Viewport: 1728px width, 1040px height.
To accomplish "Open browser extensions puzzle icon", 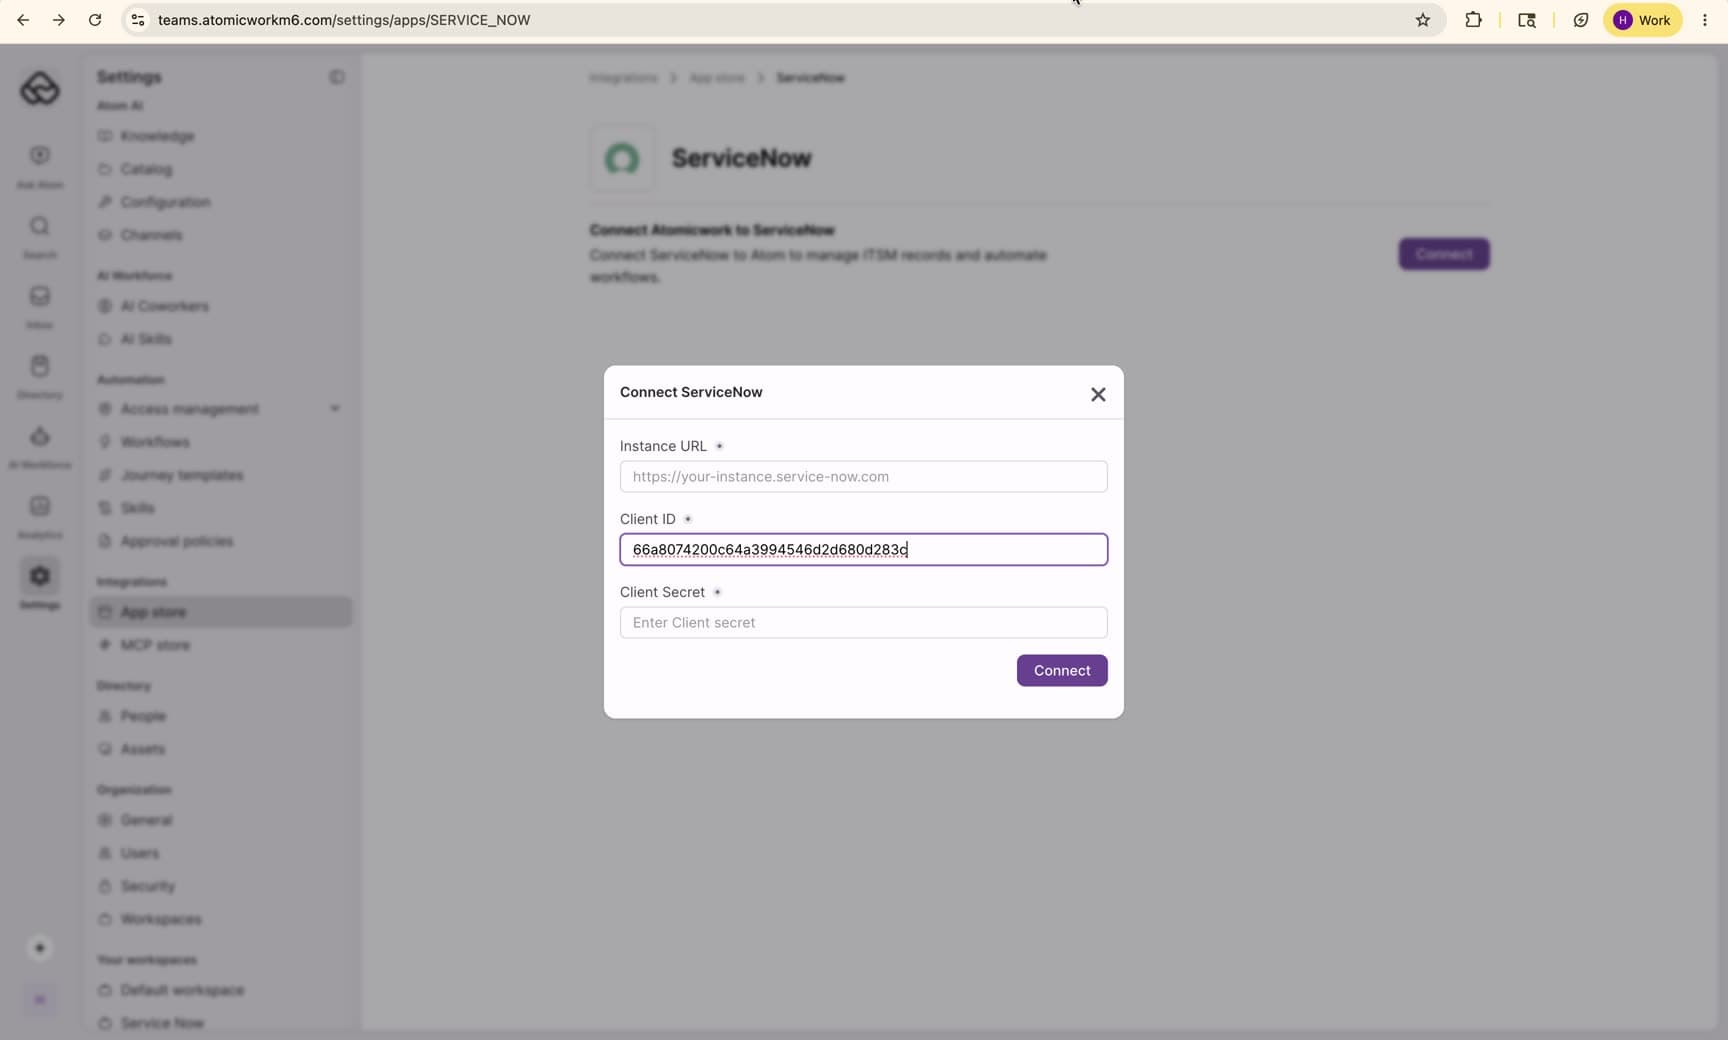I will [1473, 20].
